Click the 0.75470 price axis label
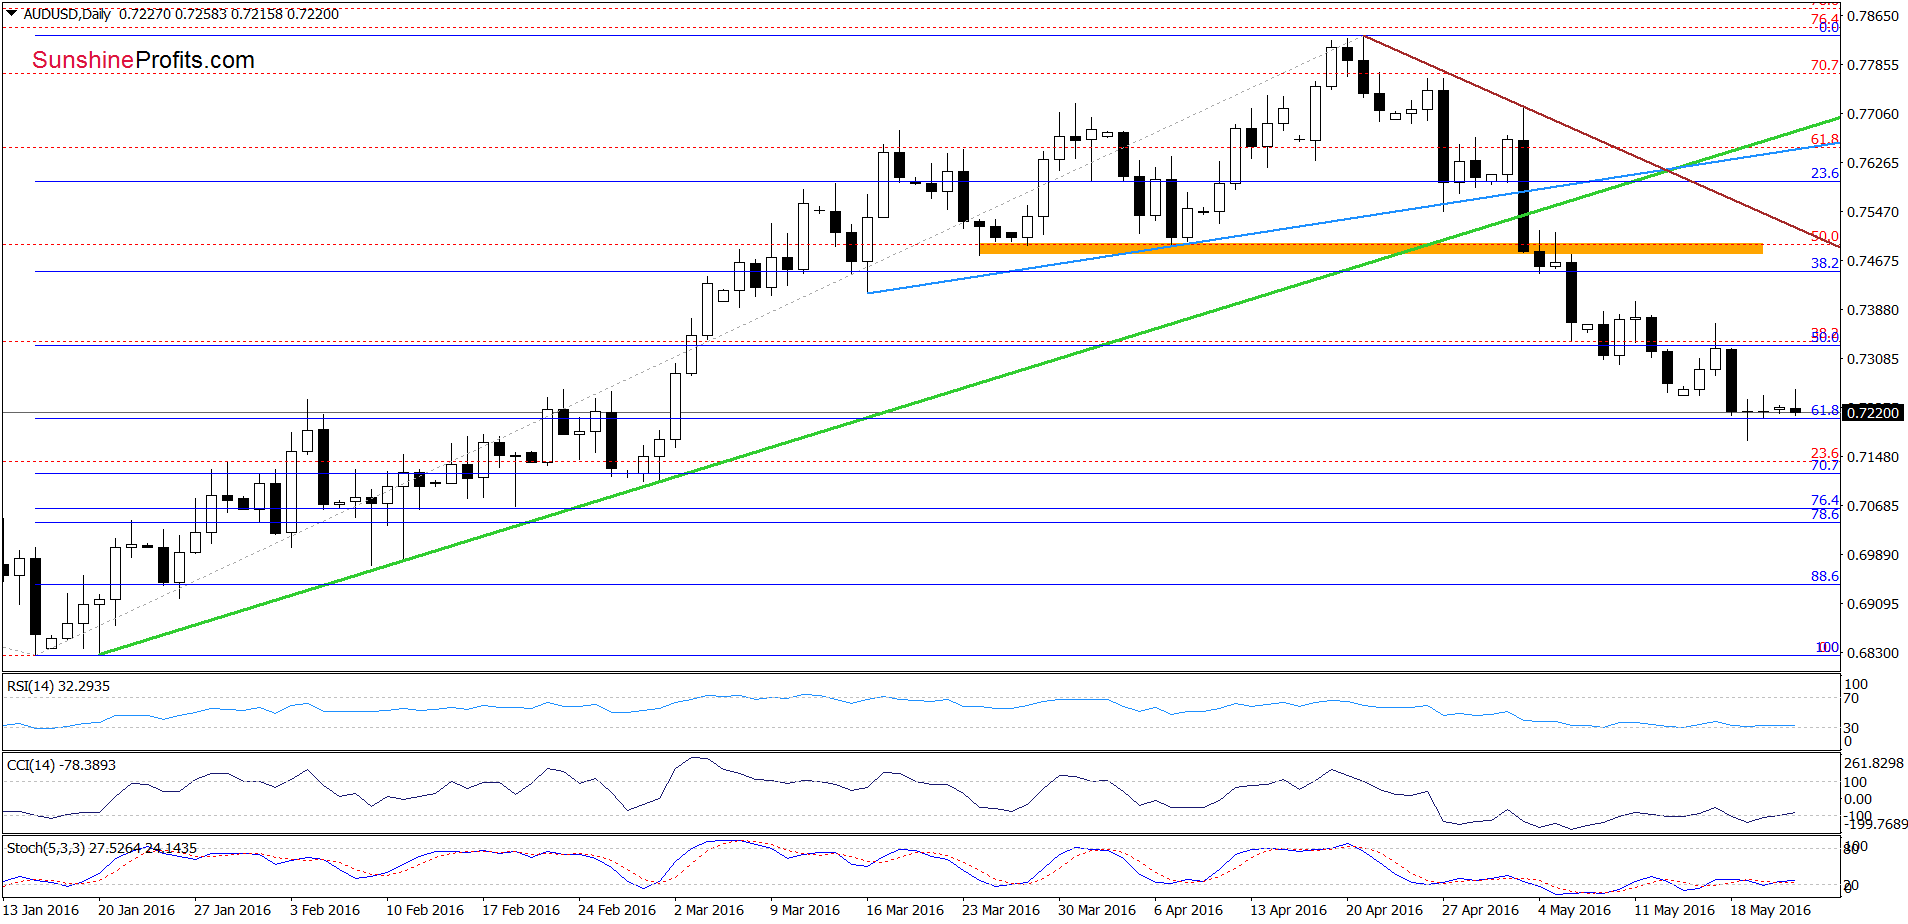Image resolution: width=1908 pixels, height=924 pixels. tap(1872, 212)
